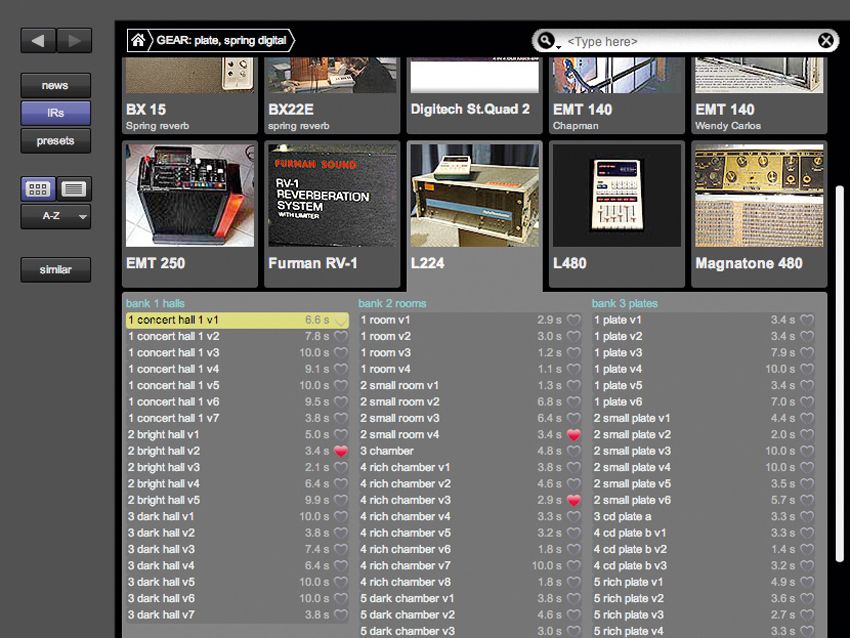
Task: Open the BX 15 spring reverb card
Action: click(190, 96)
